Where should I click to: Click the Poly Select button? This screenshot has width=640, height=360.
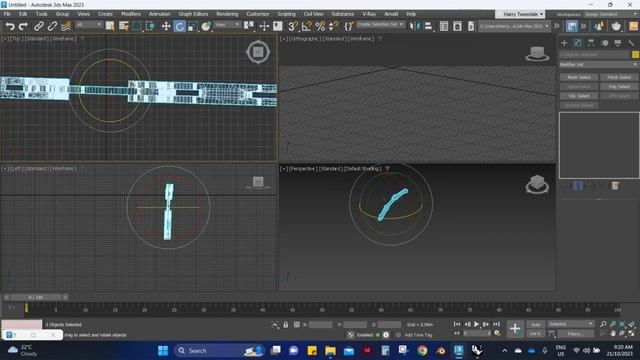(x=619, y=87)
